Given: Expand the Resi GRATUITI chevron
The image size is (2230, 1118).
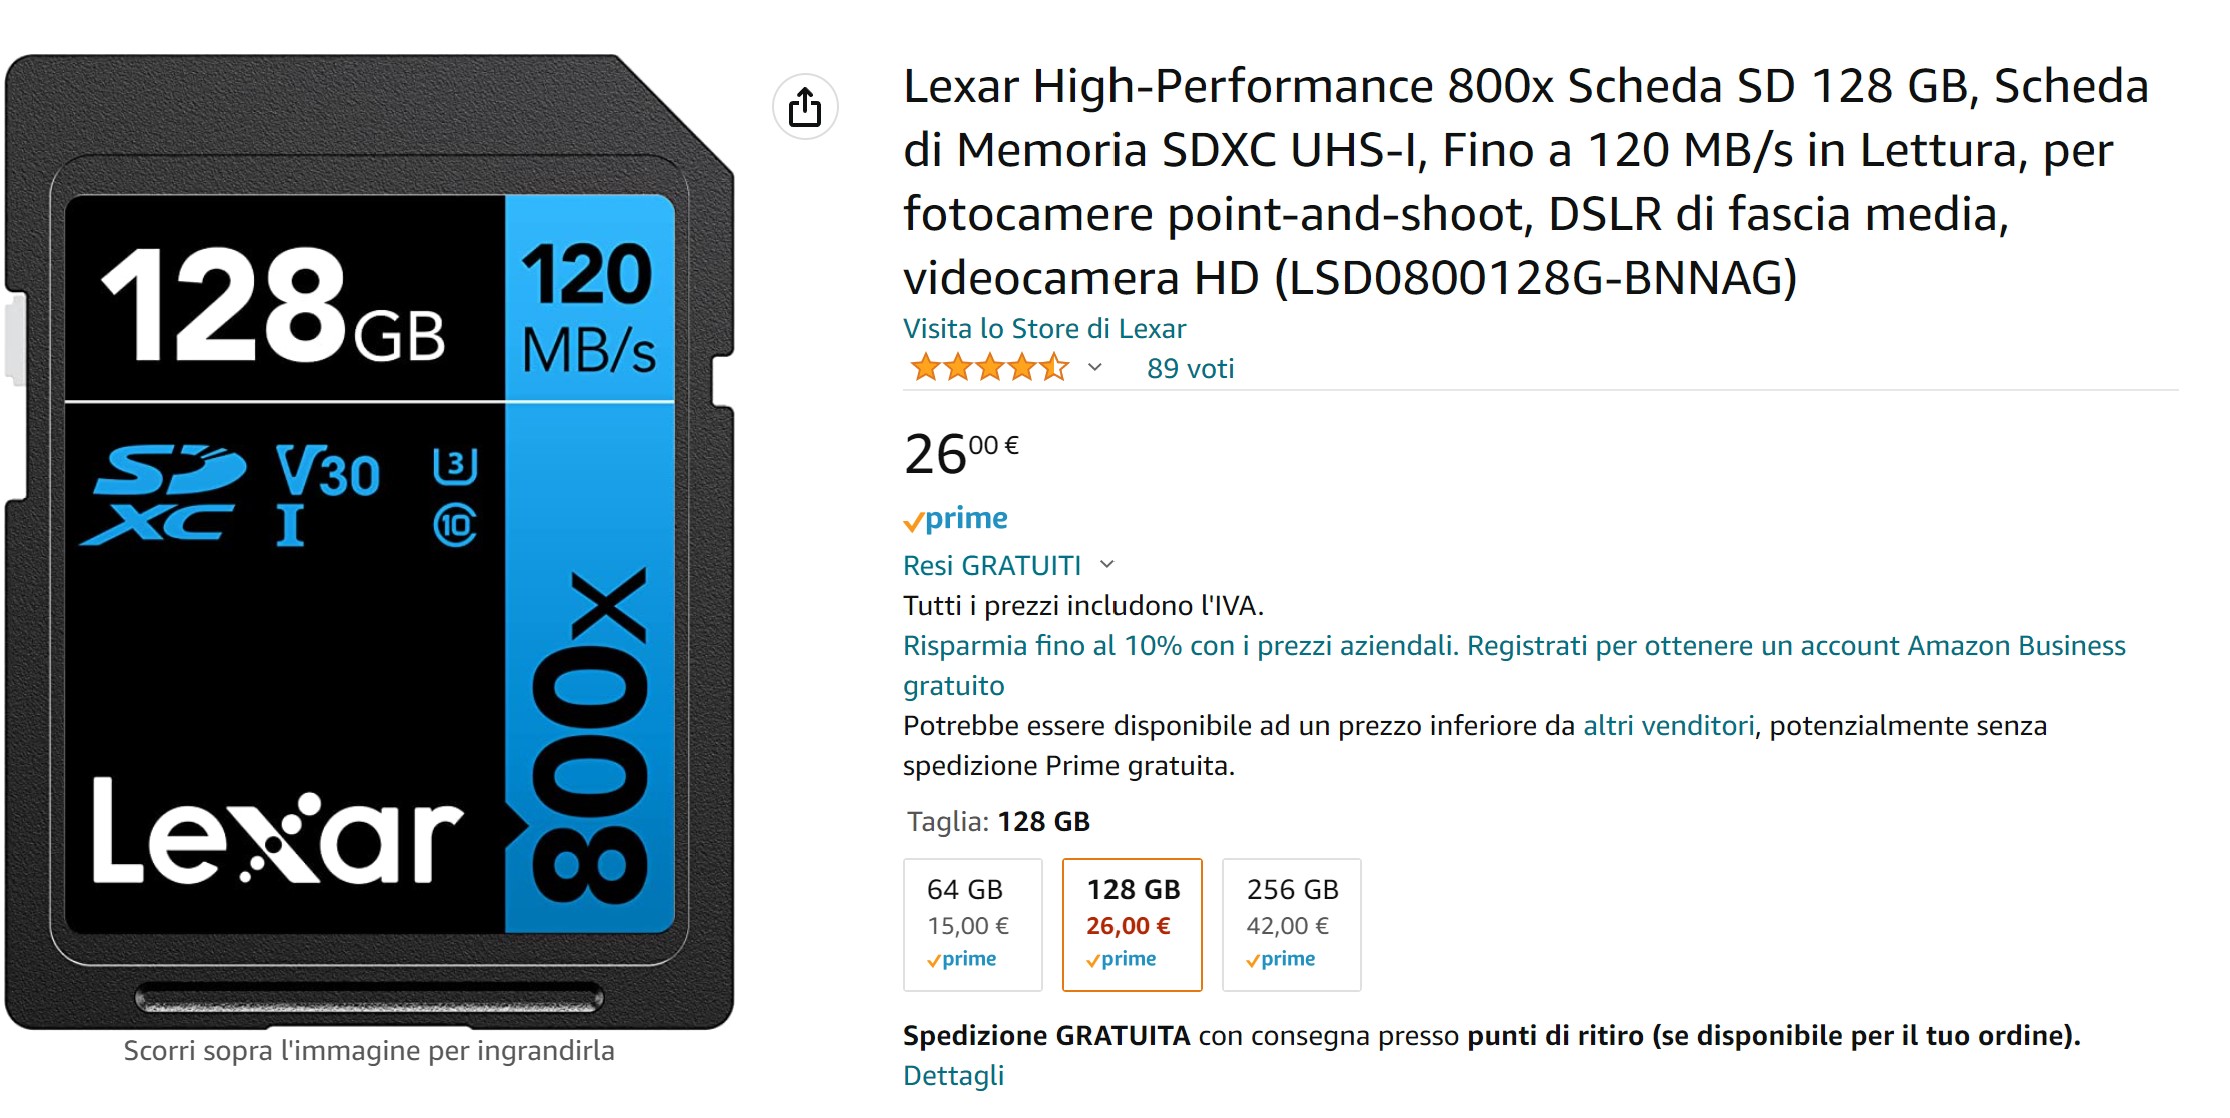Looking at the screenshot, I should point(1107,565).
